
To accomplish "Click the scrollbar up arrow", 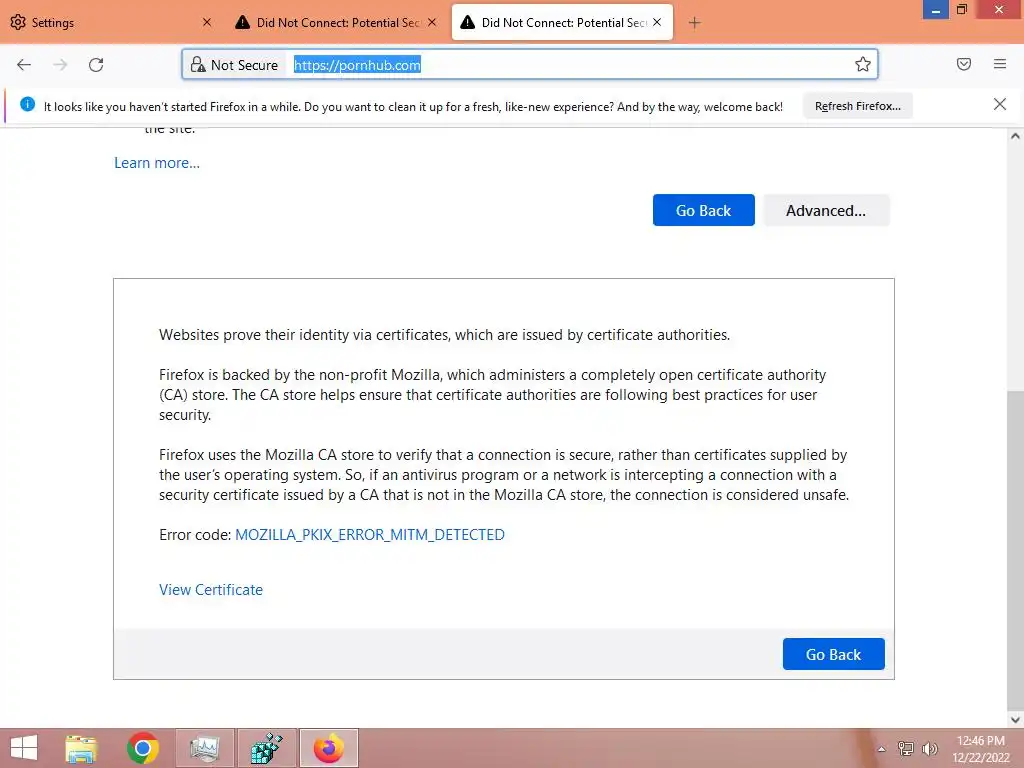I will coord(1015,136).
